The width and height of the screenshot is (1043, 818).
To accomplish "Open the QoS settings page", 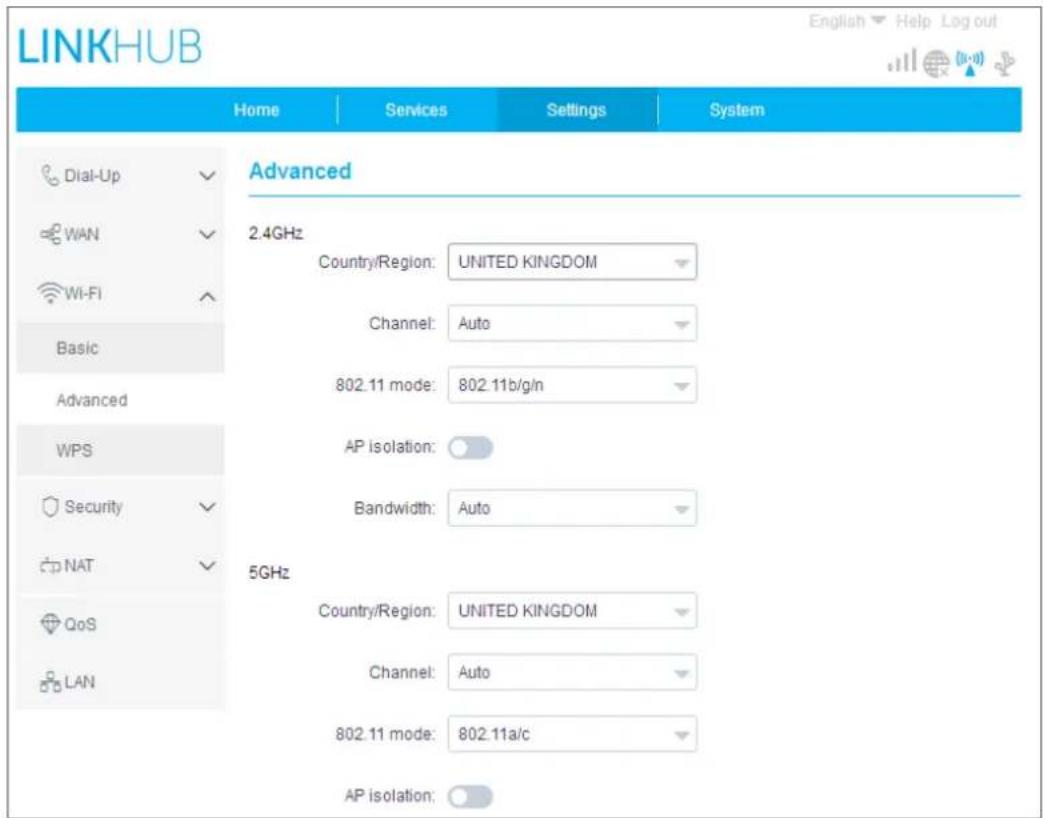I will (120, 624).
